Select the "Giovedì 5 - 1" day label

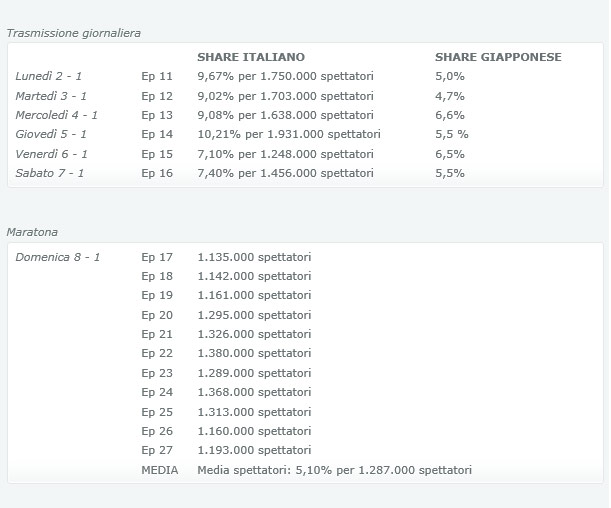pyautogui.click(x=52, y=134)
